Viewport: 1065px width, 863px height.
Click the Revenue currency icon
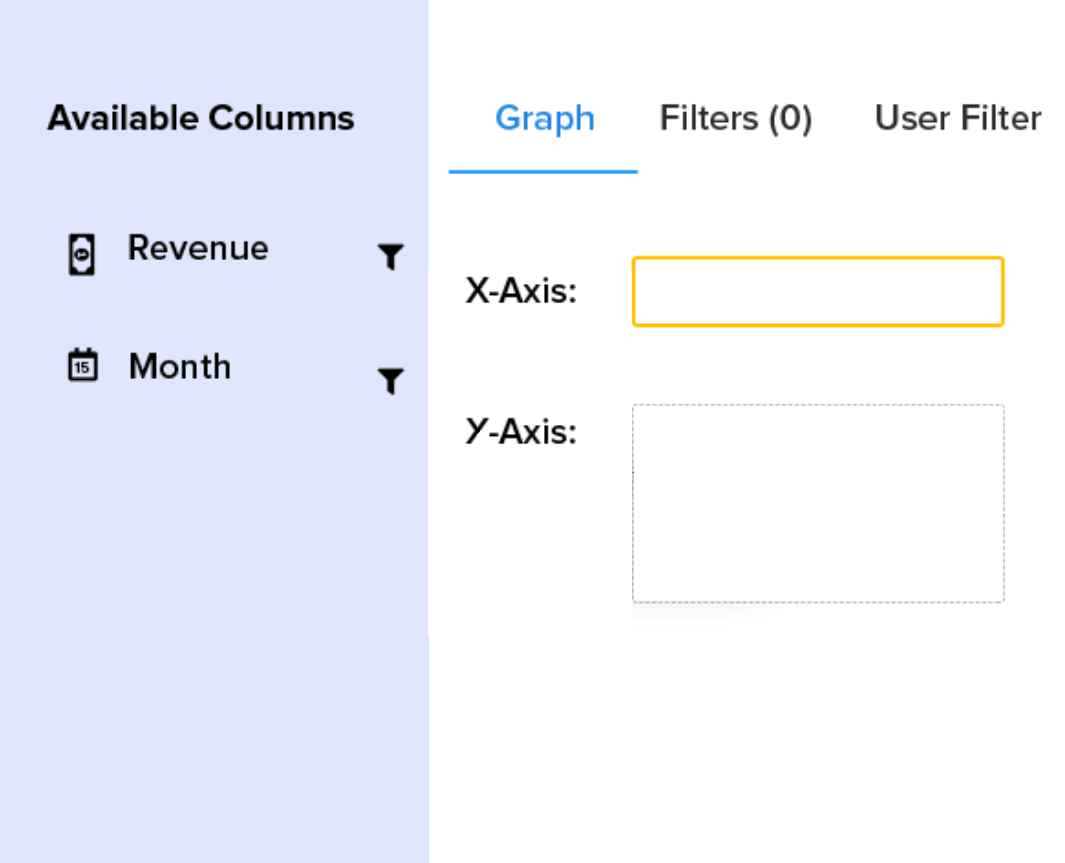tap(82, 254)
